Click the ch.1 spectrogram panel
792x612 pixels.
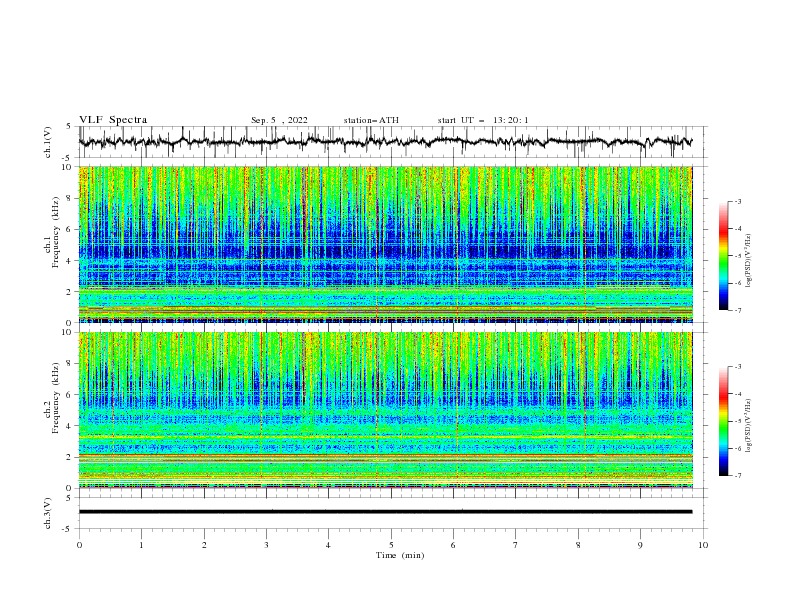pos(385,244)
